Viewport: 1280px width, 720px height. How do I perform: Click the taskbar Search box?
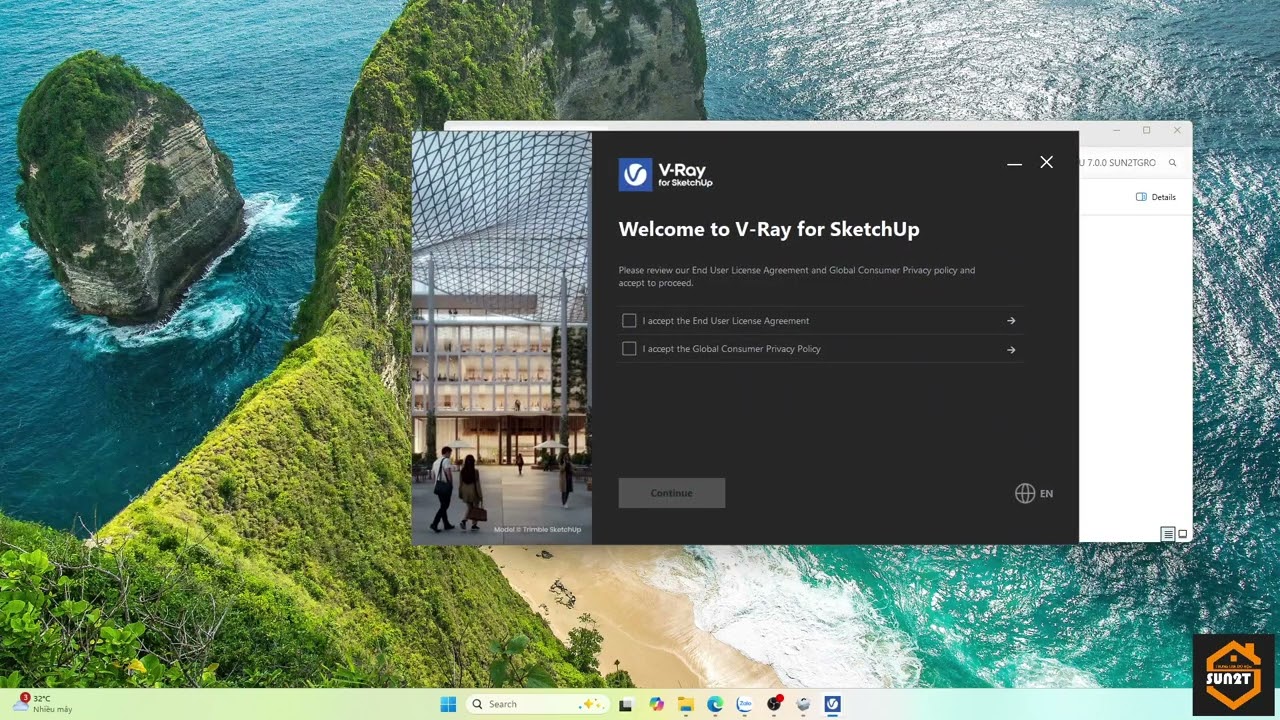coord(538,704)
